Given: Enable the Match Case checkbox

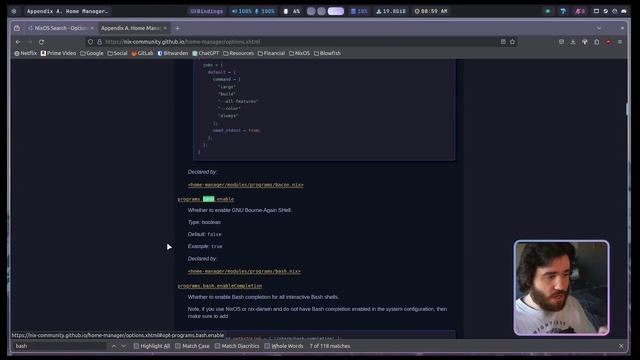Looking at the screenshot, I should point(178,346).
